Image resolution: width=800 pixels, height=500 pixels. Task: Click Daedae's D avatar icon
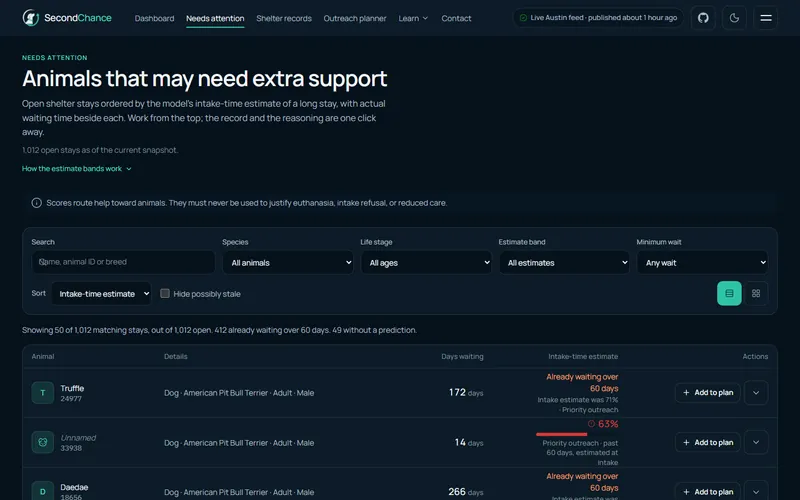pos(42,491)
